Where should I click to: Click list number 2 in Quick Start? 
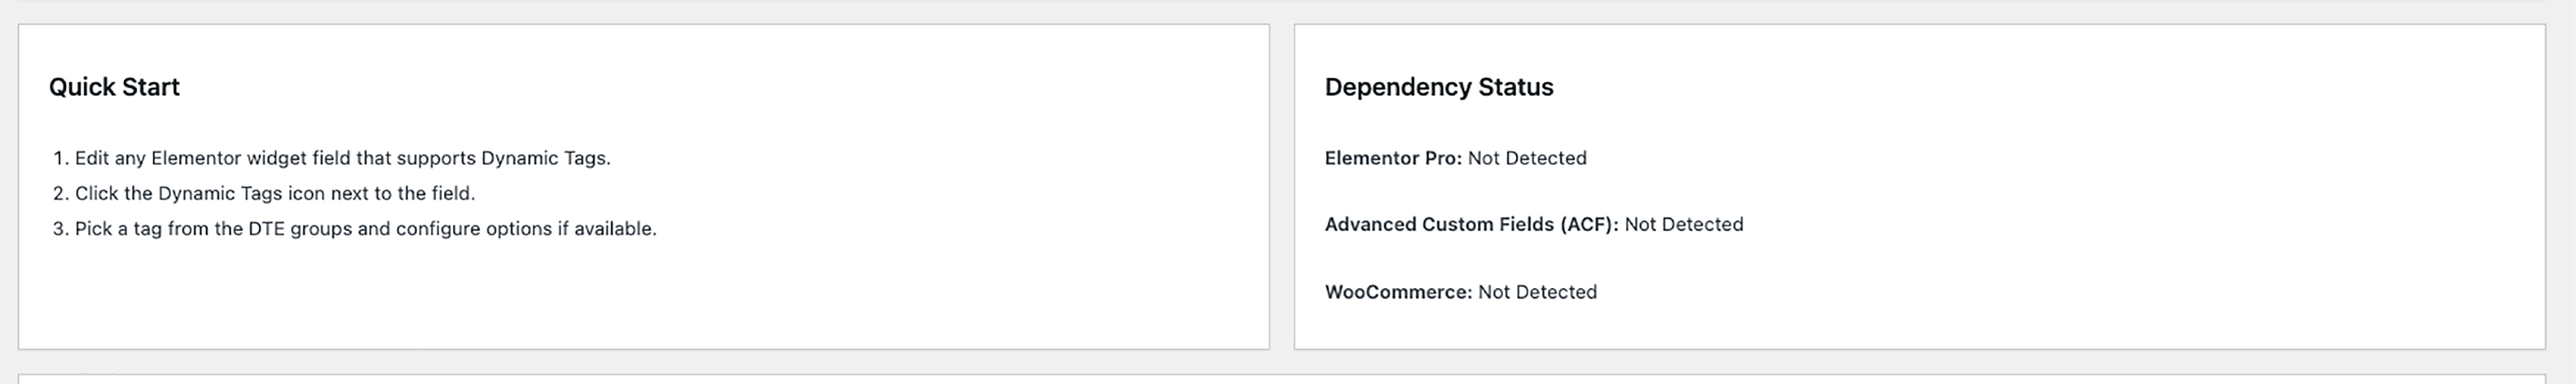click(59, 193)
